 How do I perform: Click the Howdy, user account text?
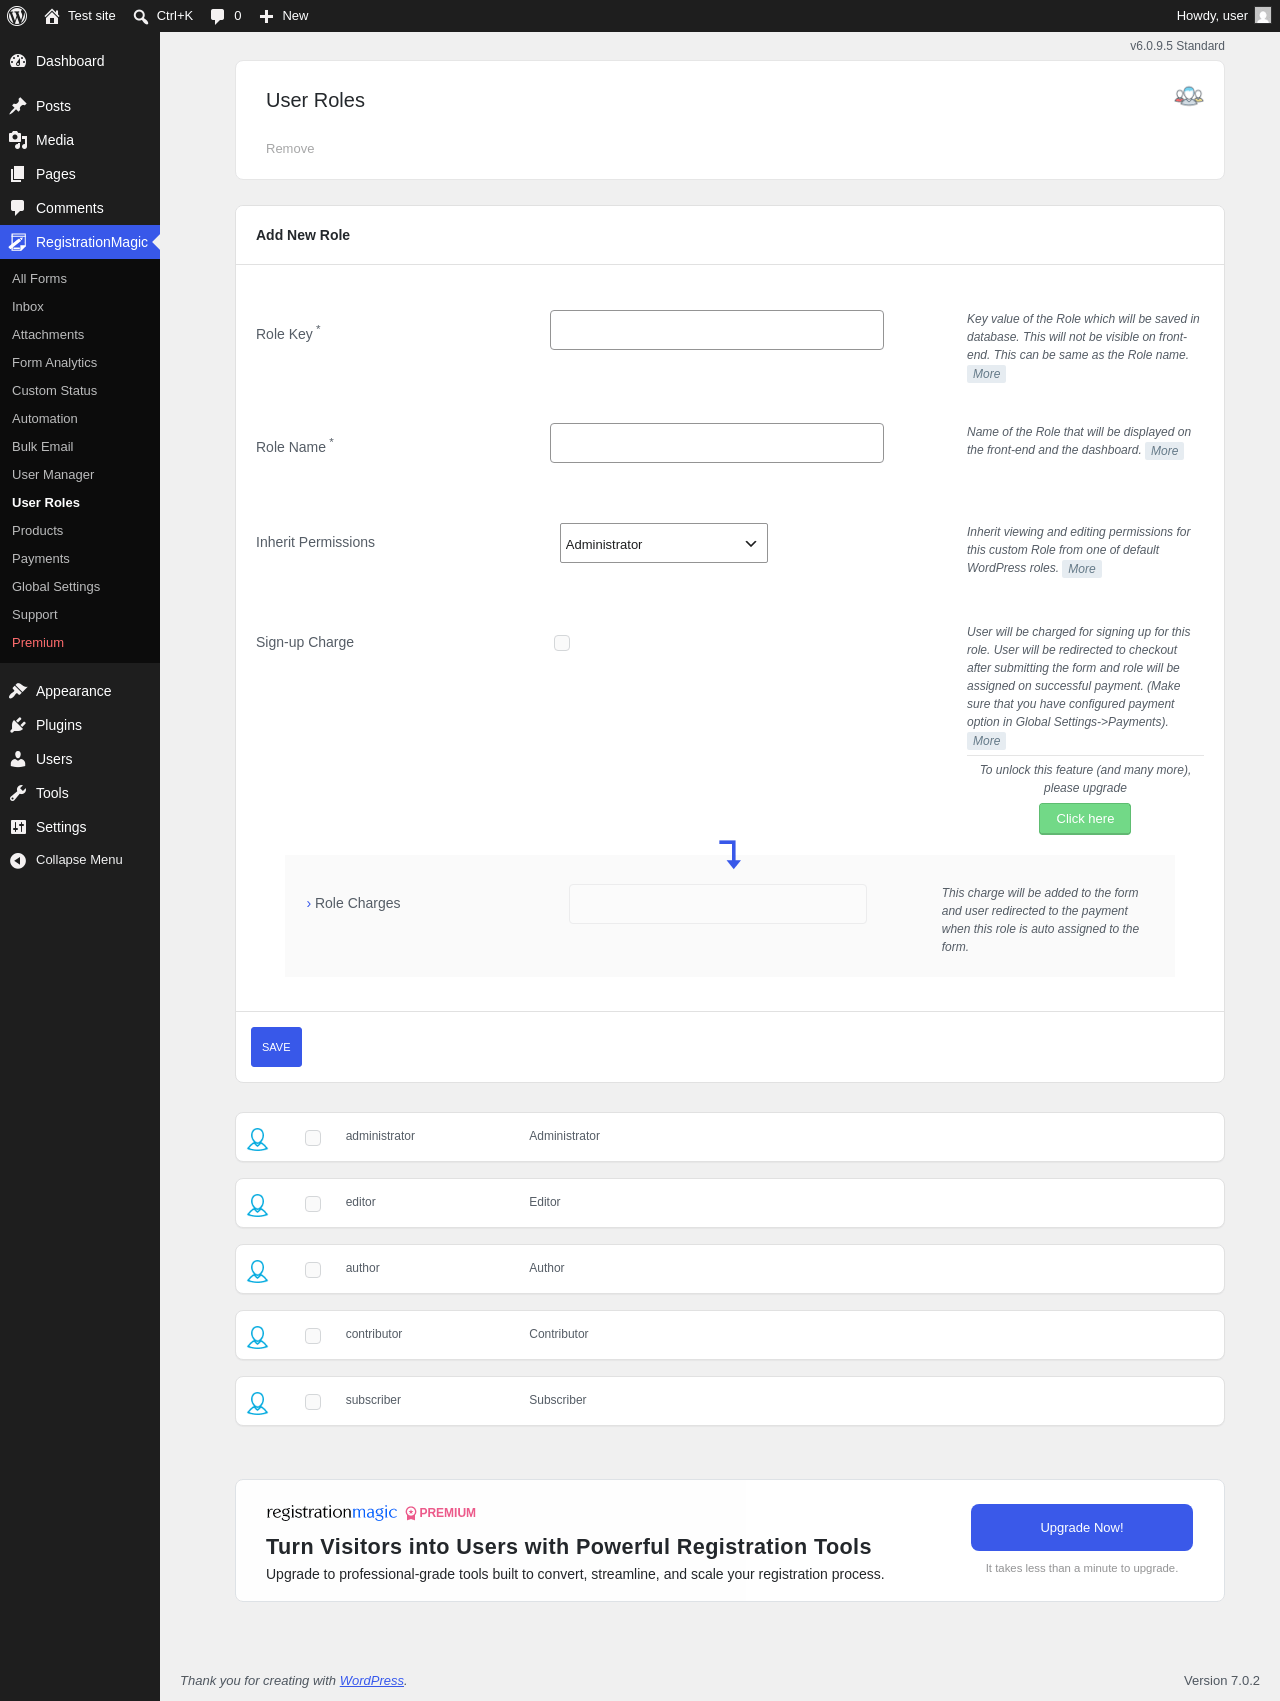pos(1212,16)
